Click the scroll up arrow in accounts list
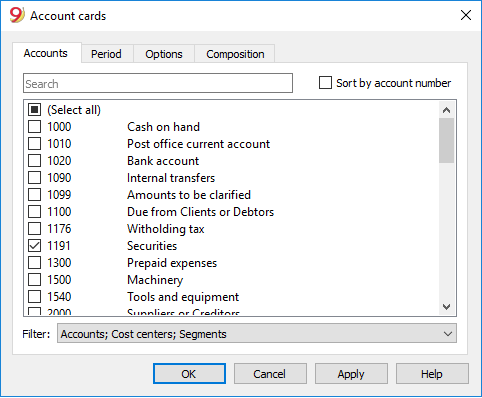482x398 pixels. coord(446,110)
